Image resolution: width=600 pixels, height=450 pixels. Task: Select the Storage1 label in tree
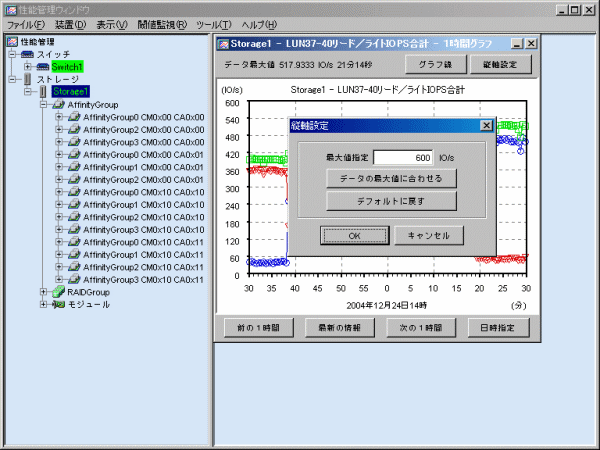tap(70, 91)
